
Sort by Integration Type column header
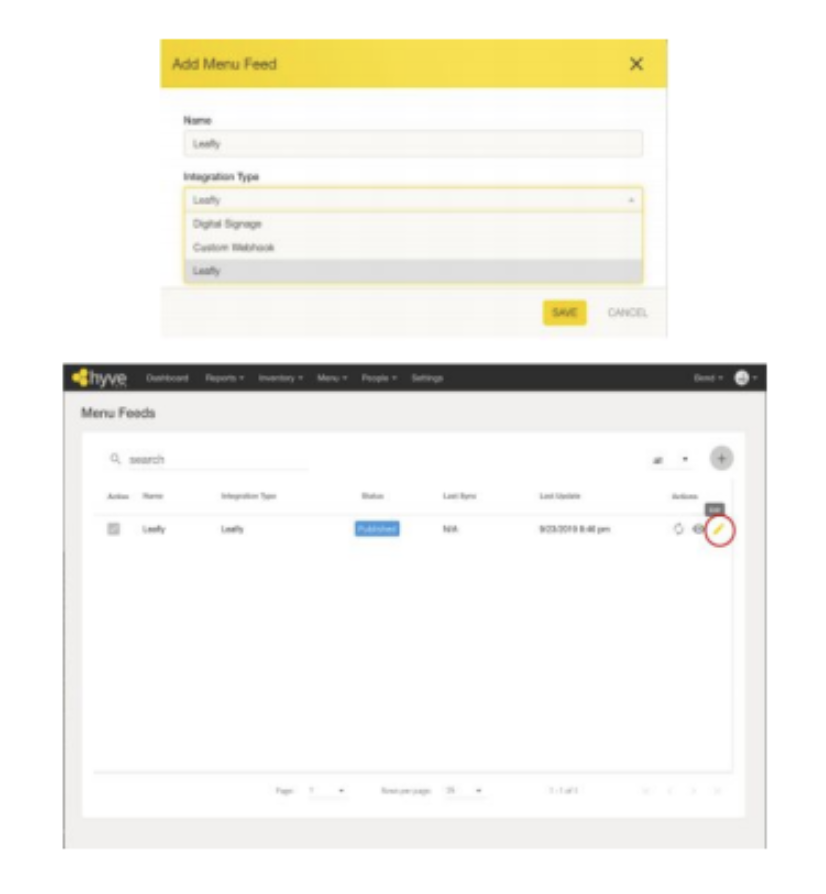249,496
